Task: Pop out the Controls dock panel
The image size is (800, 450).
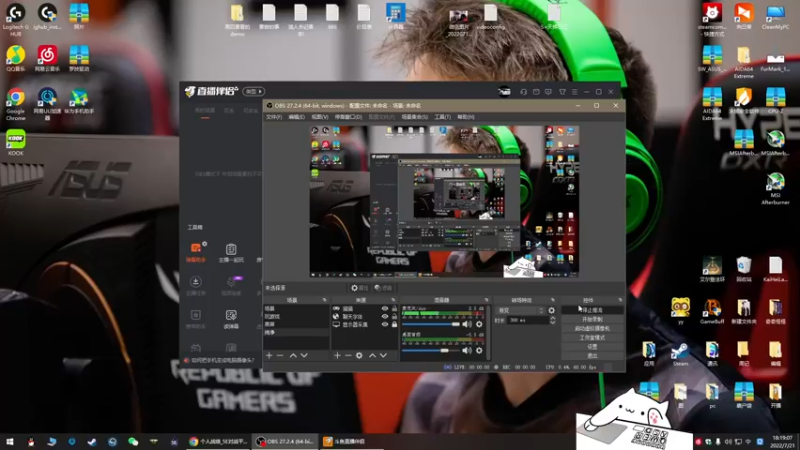Action: click(x=620, y=300)
